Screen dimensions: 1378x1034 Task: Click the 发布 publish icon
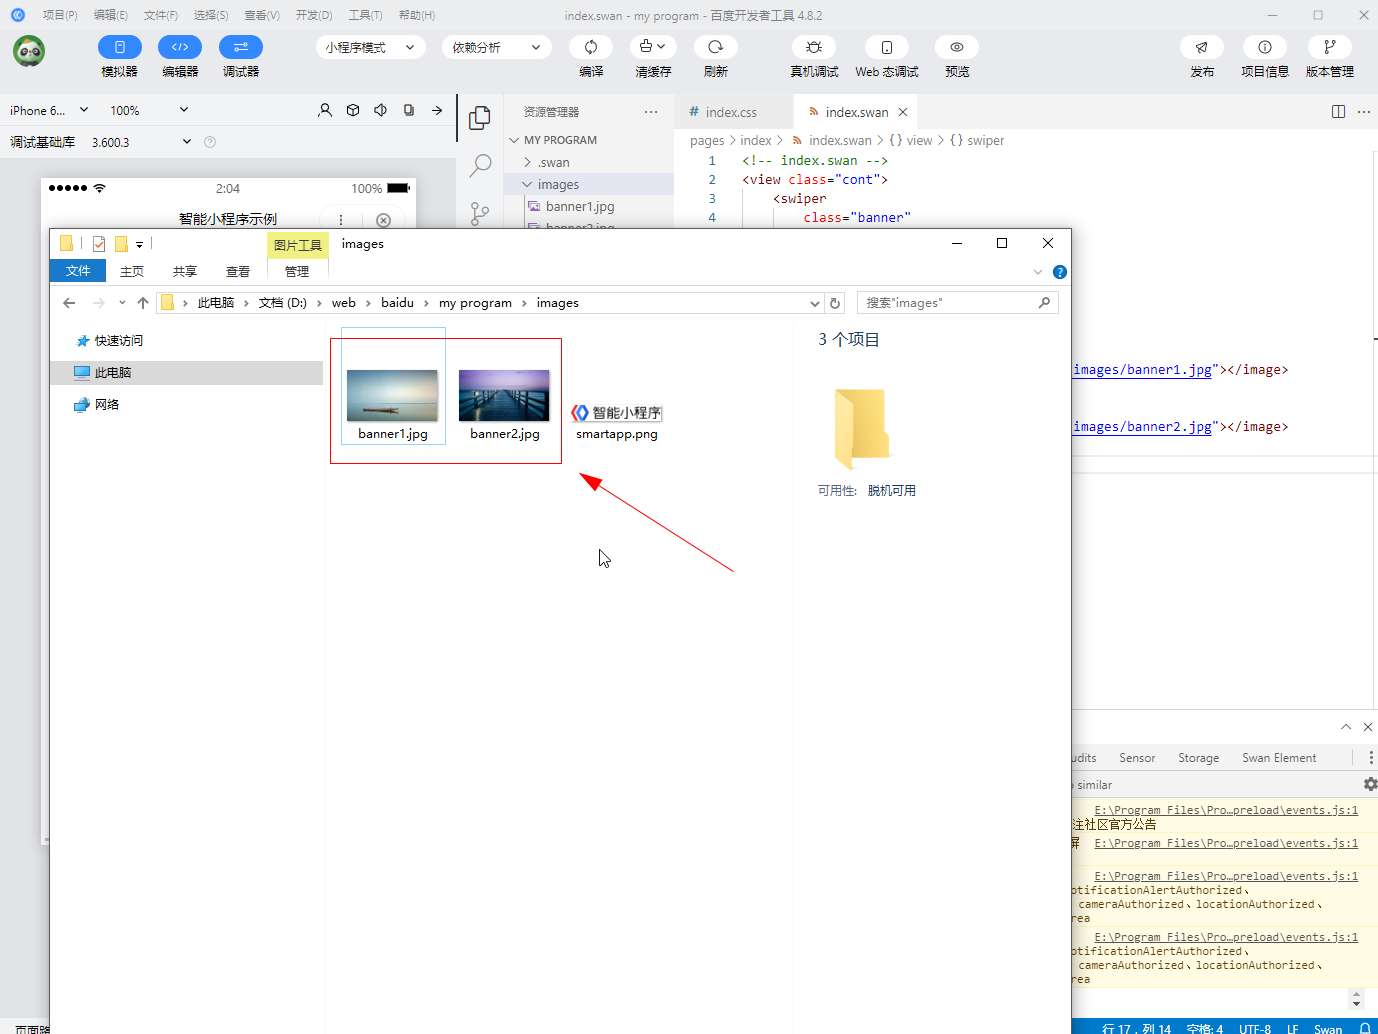point(1201,48)
